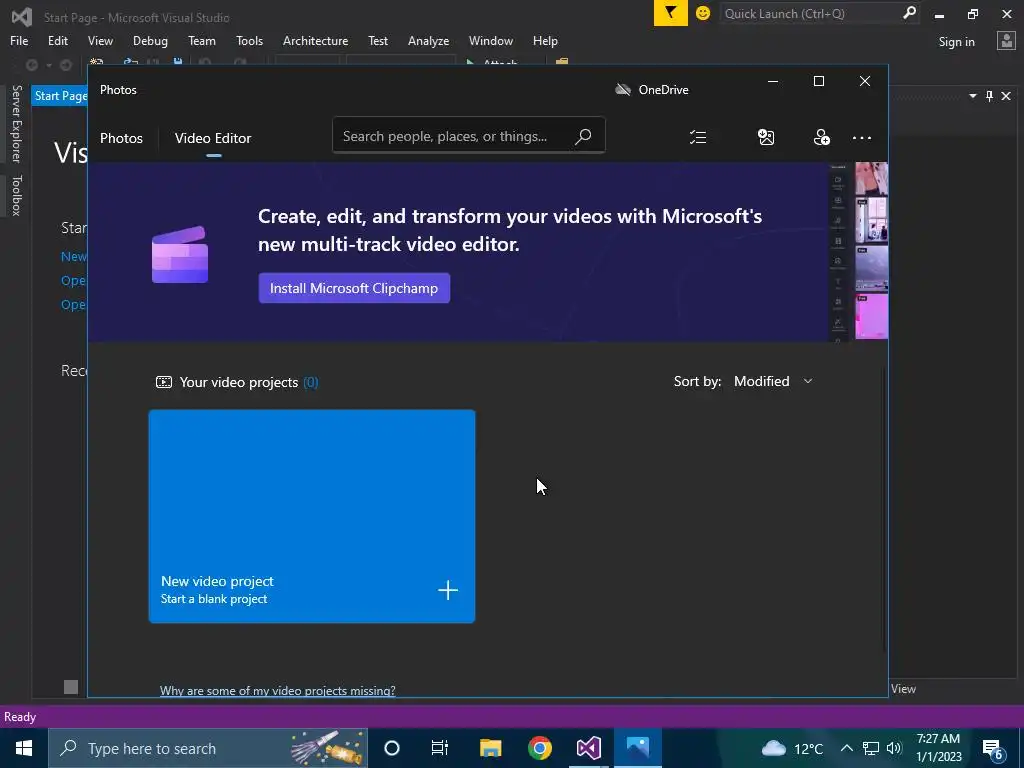
Task: Click the Visual Studio notifications flag icon
Action: [671, 13]
